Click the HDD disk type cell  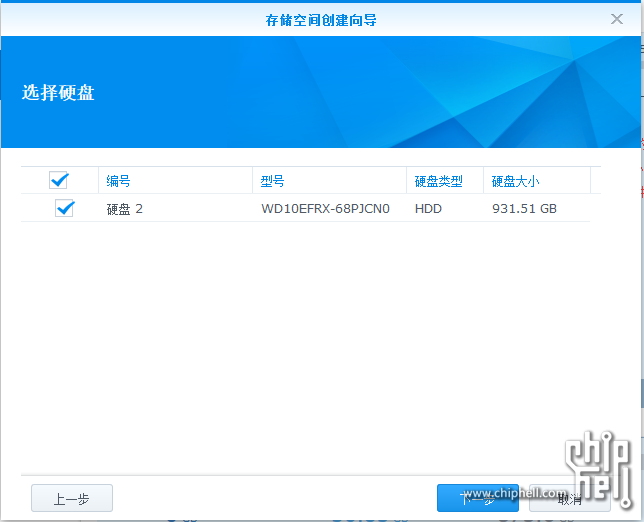point(428,209)
